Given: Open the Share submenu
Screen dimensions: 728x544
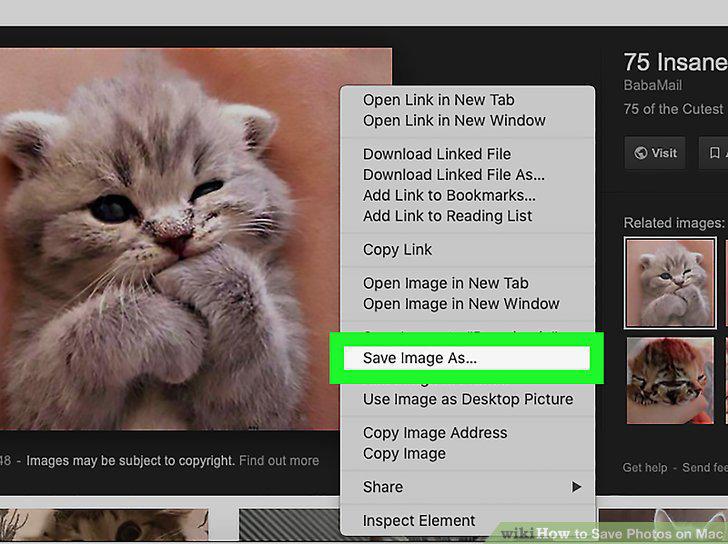Looking at the screenshot, I should pos(467,487).
